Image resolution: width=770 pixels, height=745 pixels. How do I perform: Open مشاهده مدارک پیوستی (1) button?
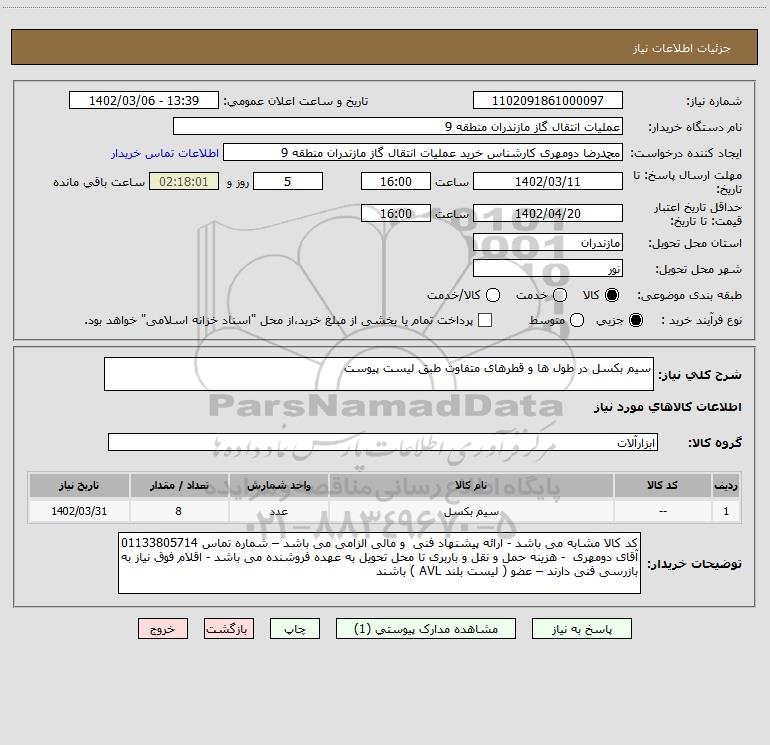pyautogui.click(x=426, y=629)
